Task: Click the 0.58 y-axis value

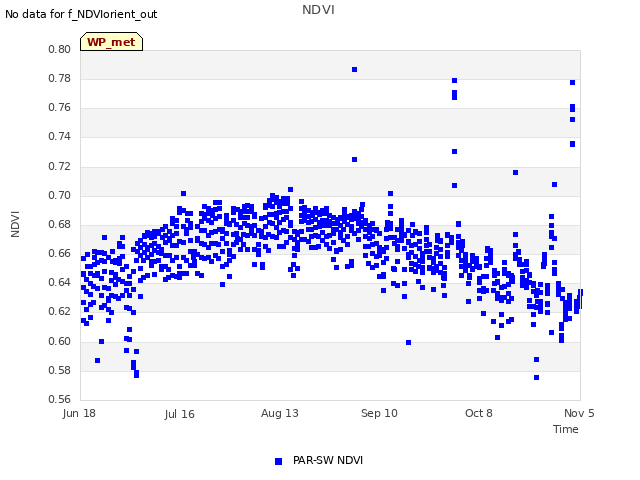Action: 60,371
